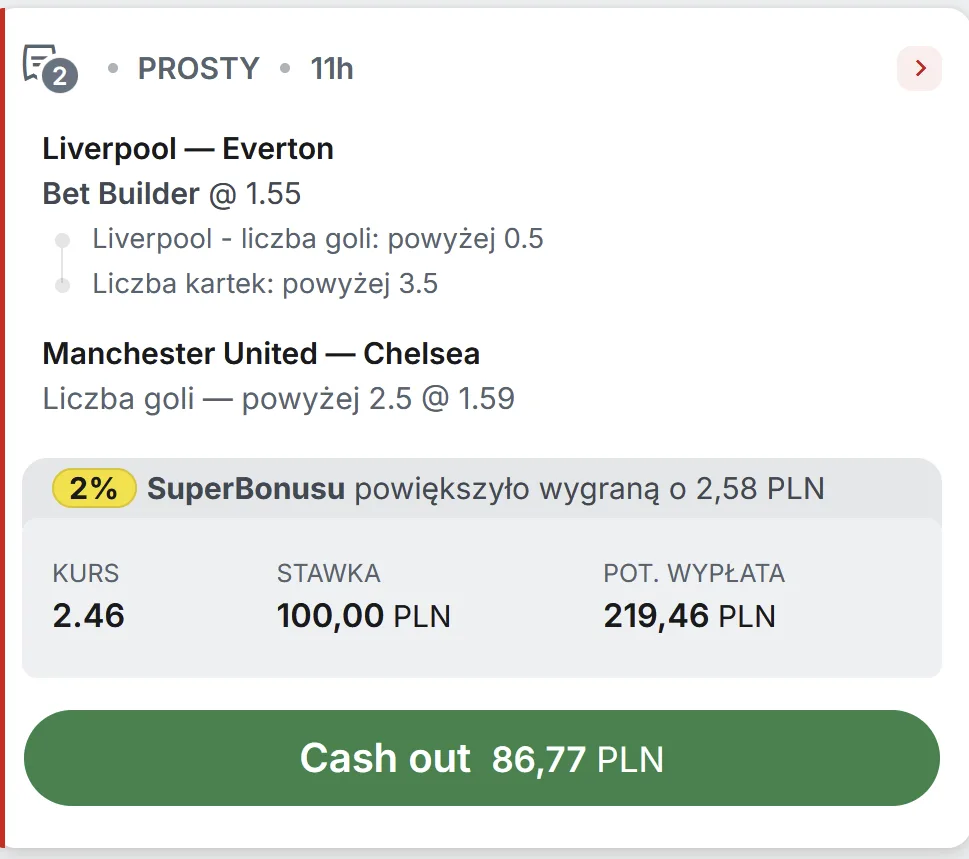Click the coupon ticket icon with counter badge
This screenshot has width=969, height=859.
pos(40,63)
